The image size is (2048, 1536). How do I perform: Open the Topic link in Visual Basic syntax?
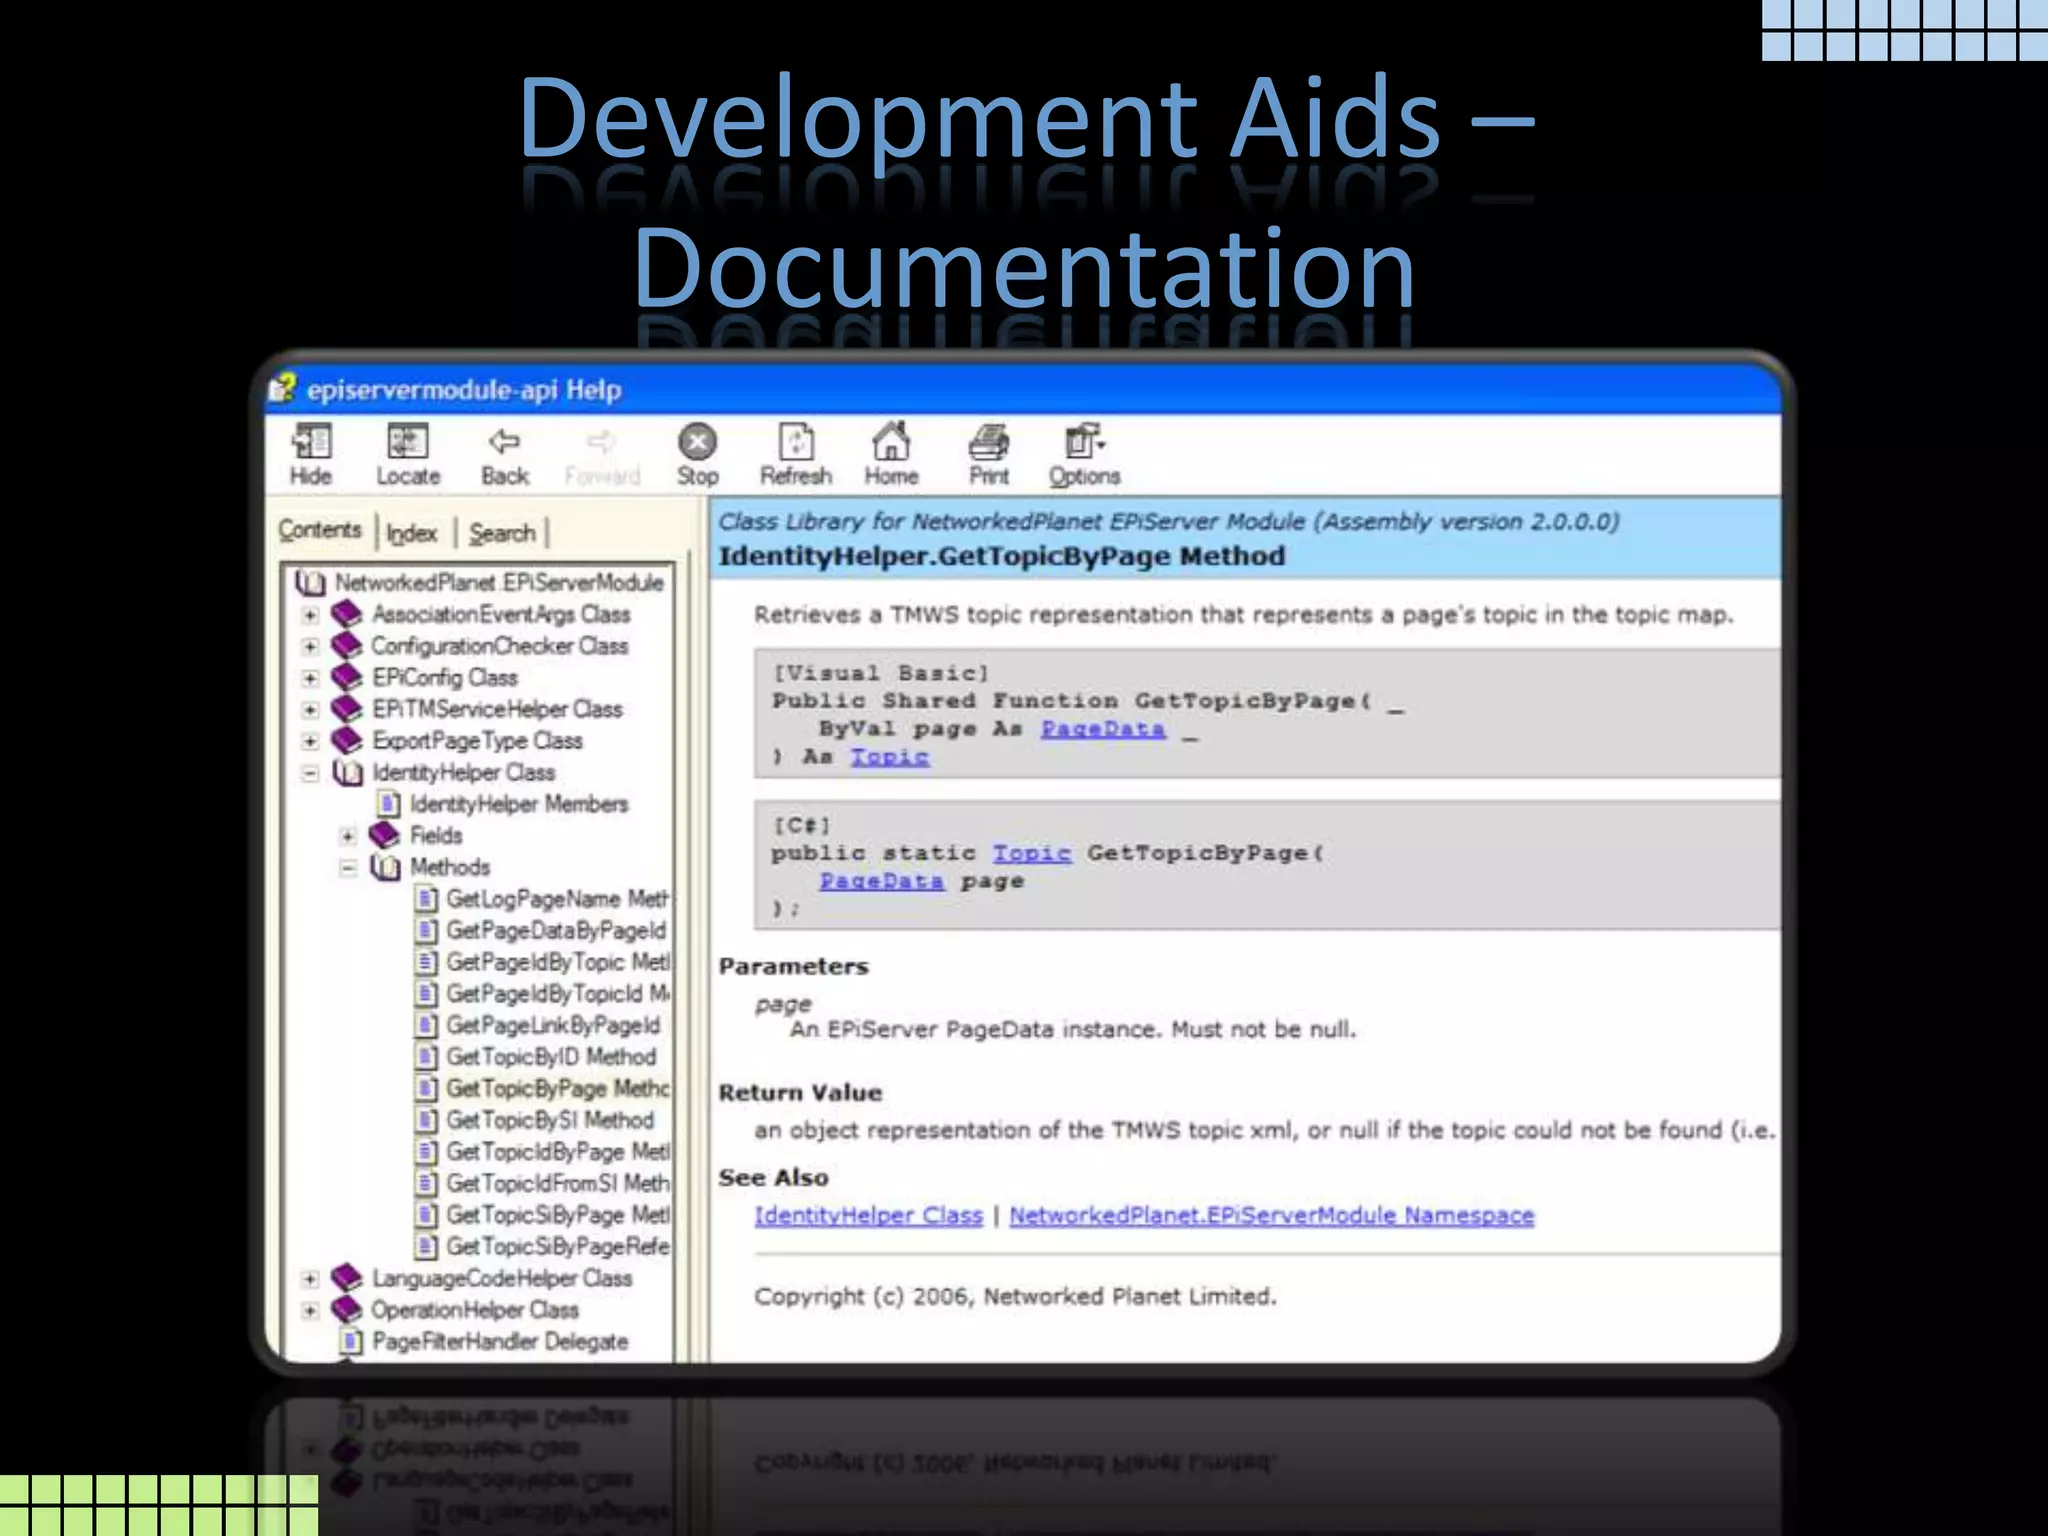[890, 757]
